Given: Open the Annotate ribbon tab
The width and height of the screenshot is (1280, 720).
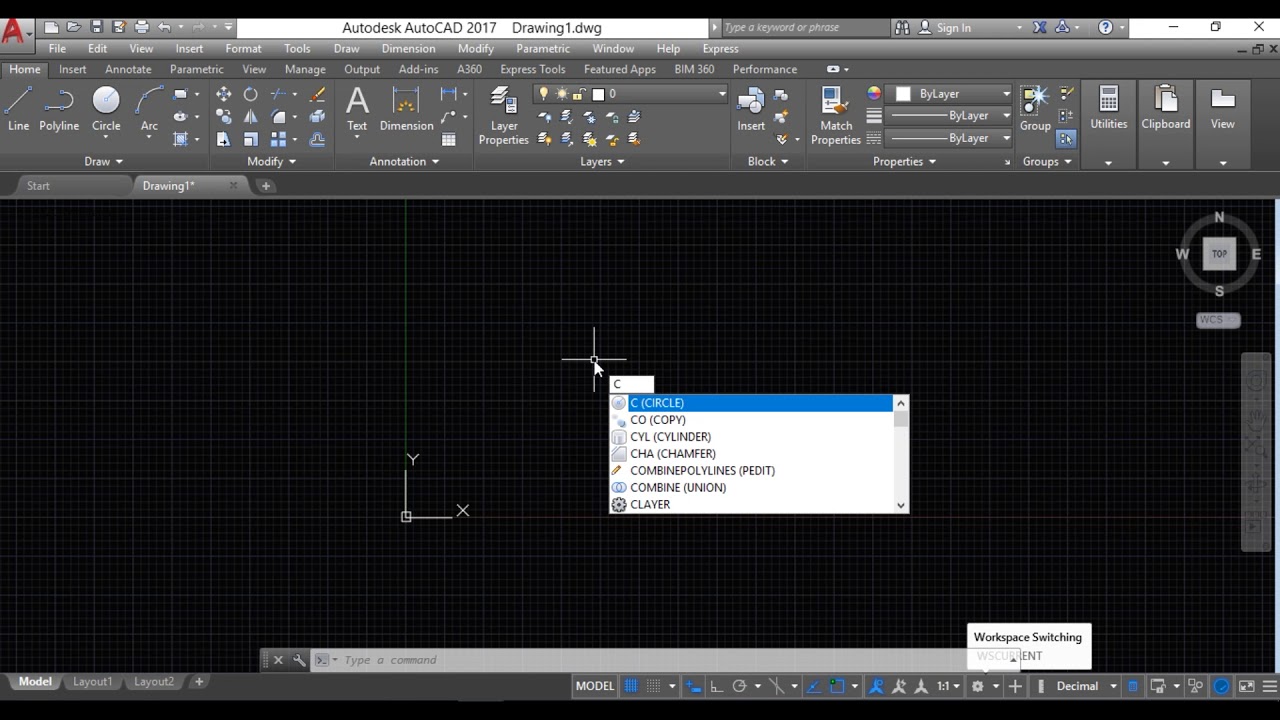Looking at the screenshot, I should point(128,69).
